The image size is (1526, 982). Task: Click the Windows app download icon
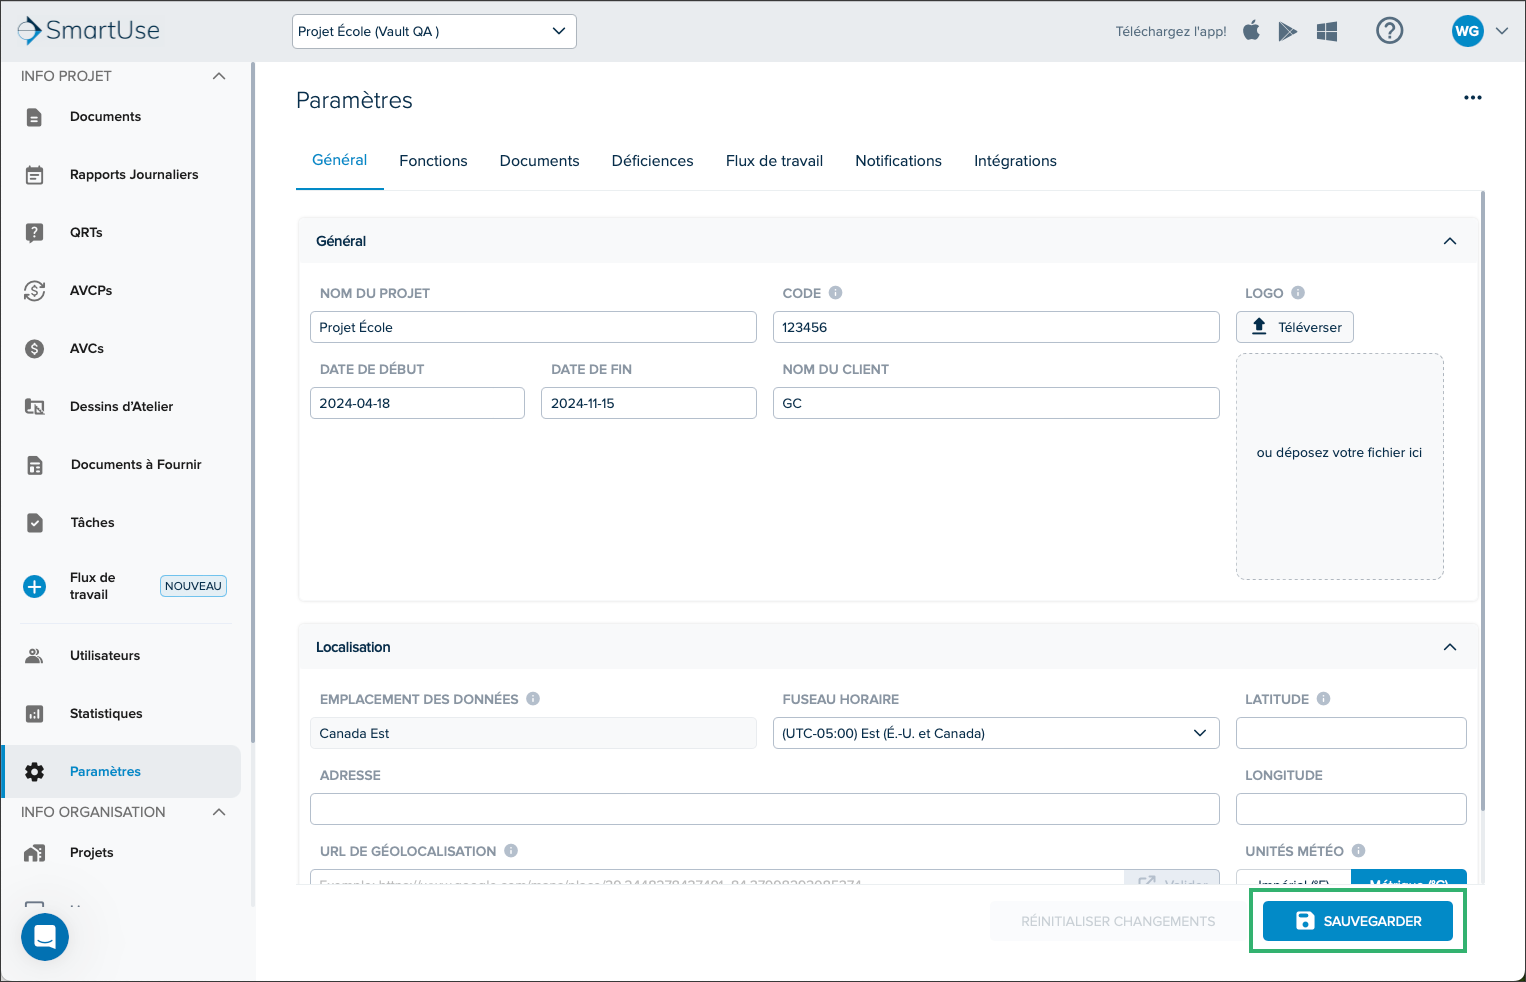[1327, 32]
